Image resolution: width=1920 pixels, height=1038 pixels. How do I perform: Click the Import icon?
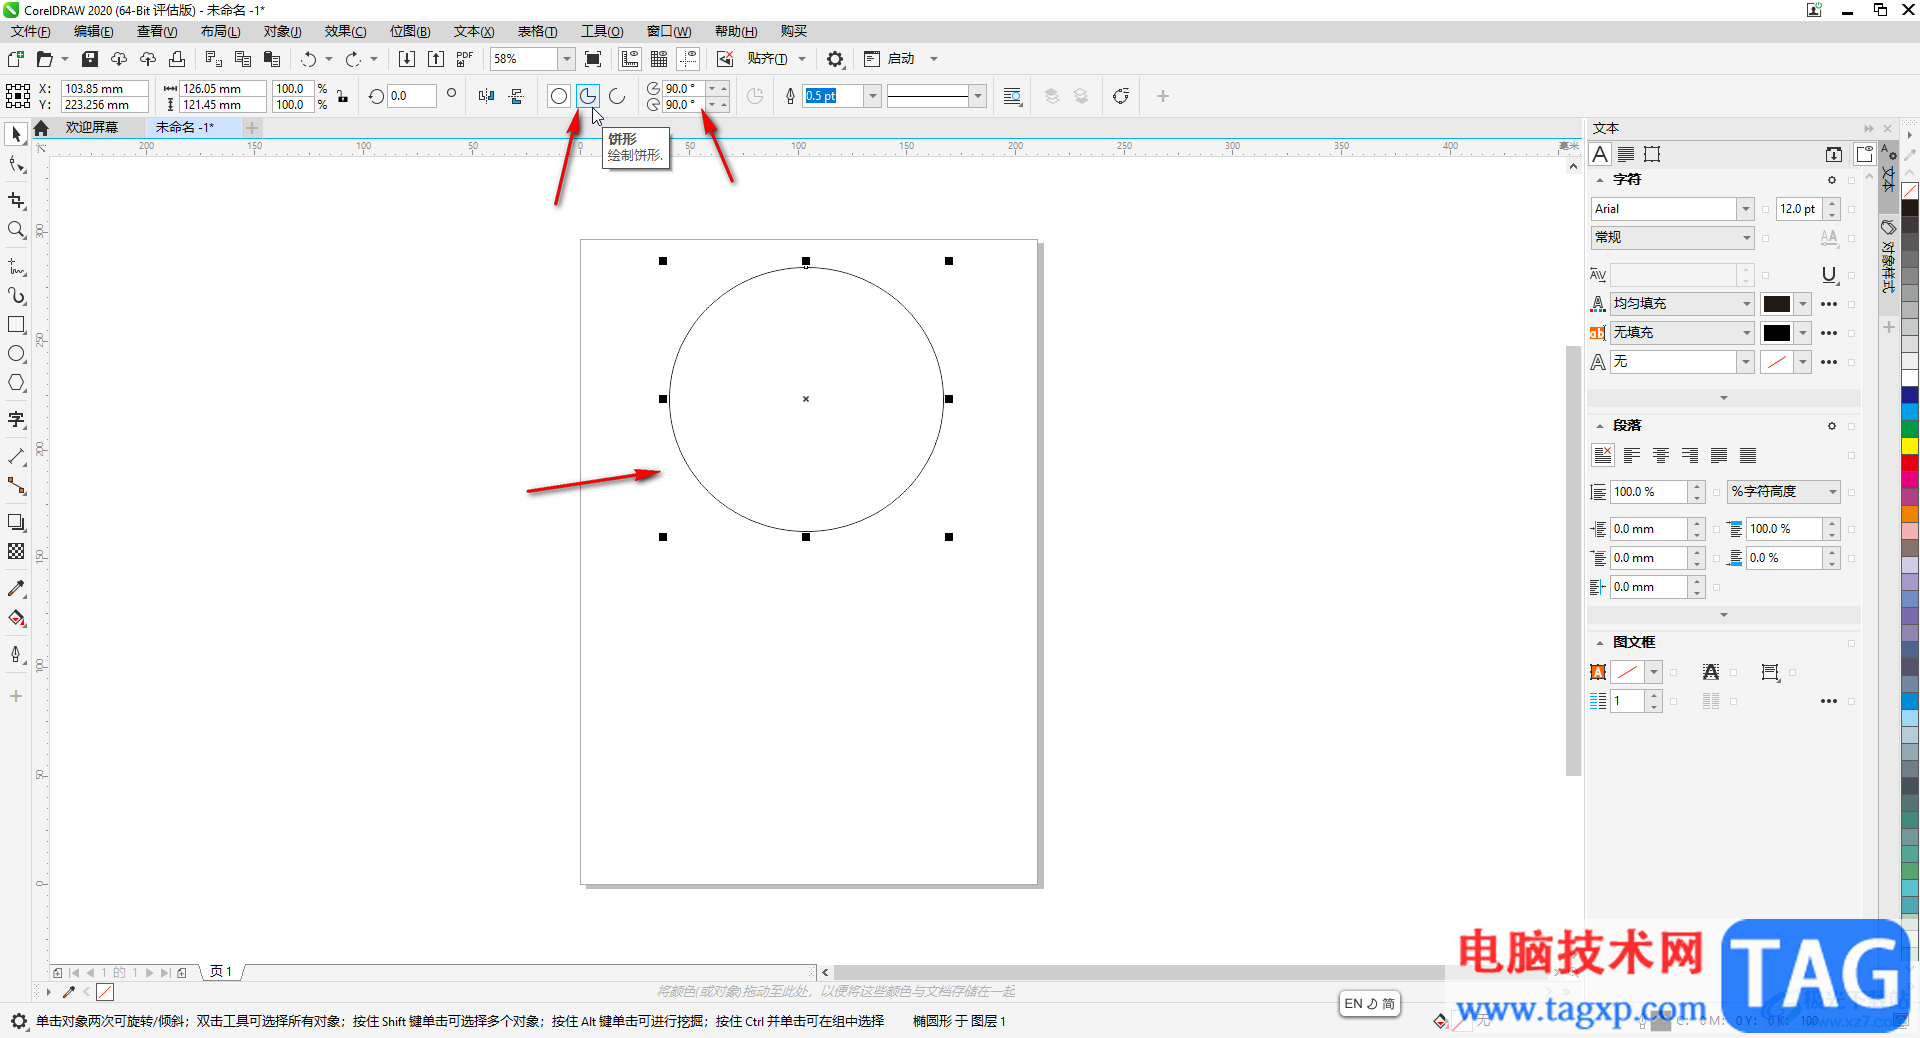point(407,59)
